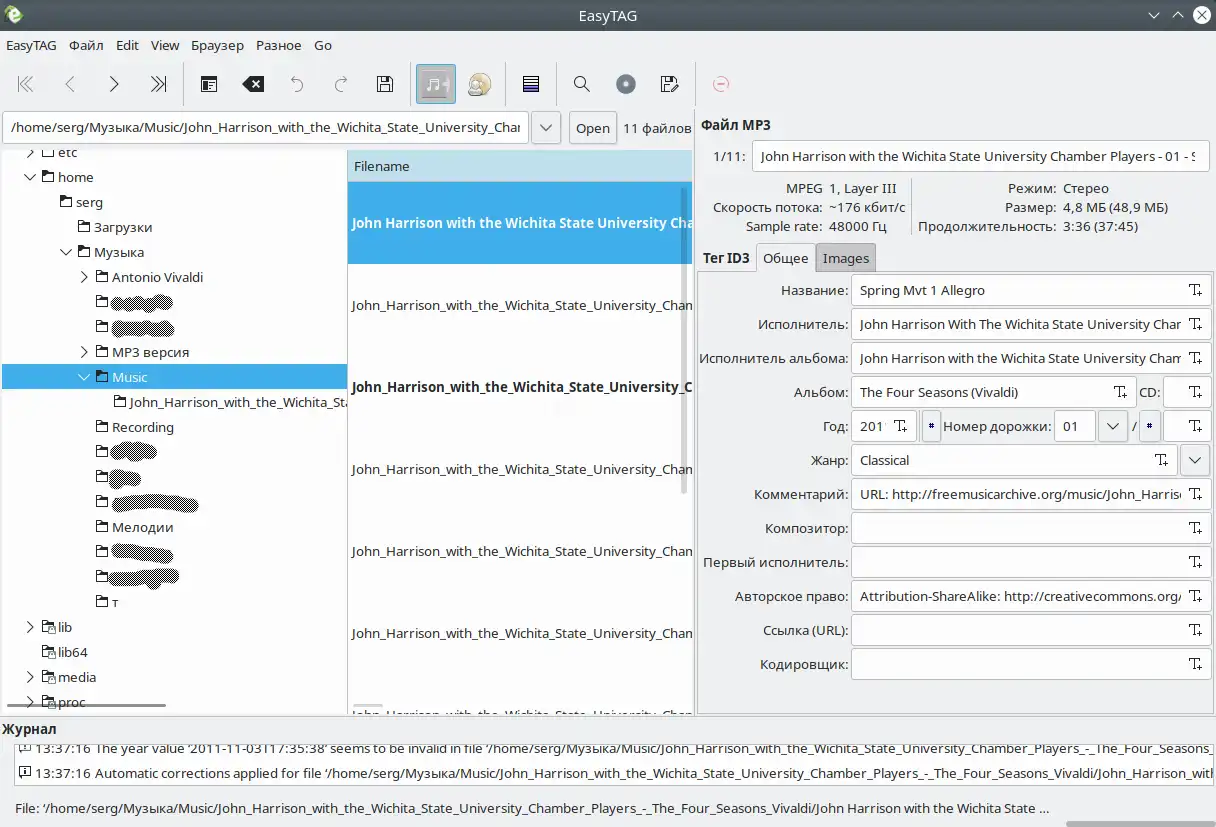Jump to the next file in toolbar
This screenshot has width=1216, height=827.
(x=114, y=85)
